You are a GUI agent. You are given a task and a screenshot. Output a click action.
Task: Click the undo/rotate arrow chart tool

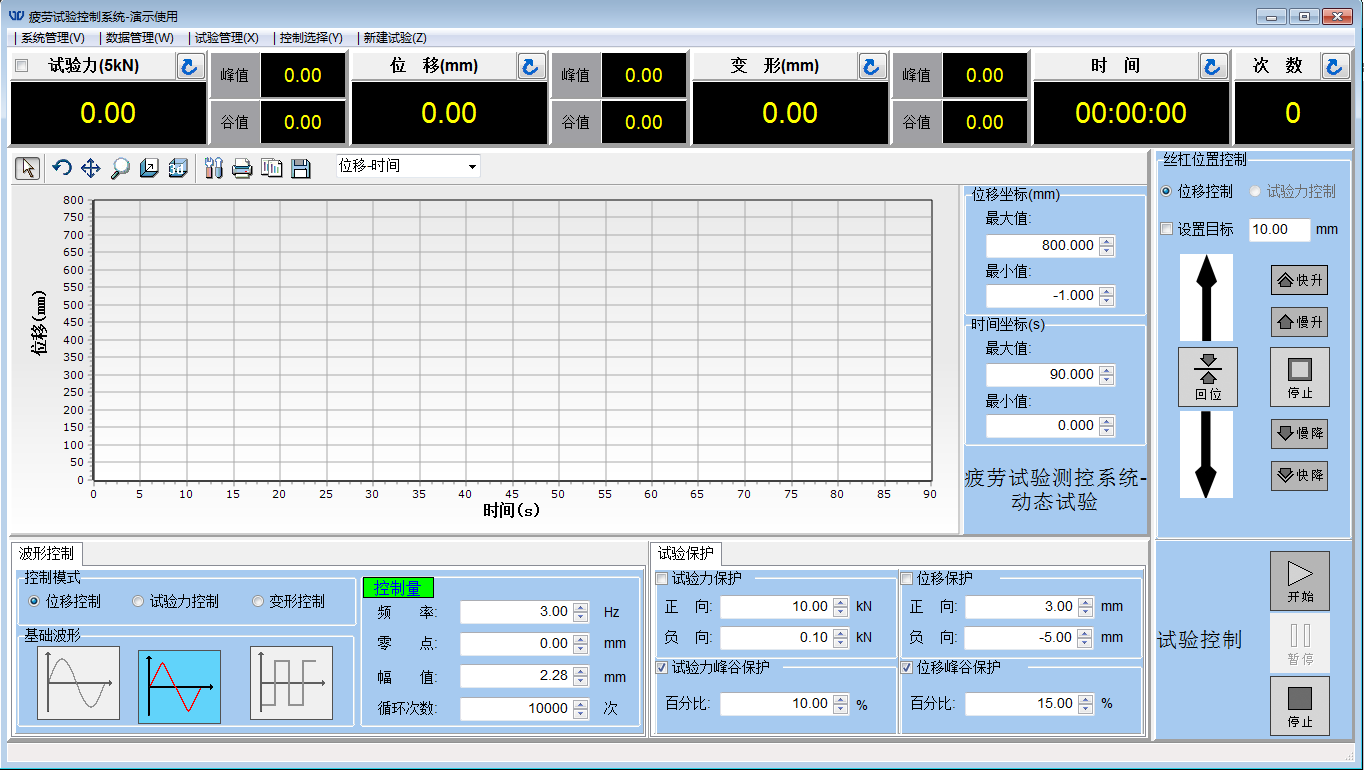tap(62, 168)
